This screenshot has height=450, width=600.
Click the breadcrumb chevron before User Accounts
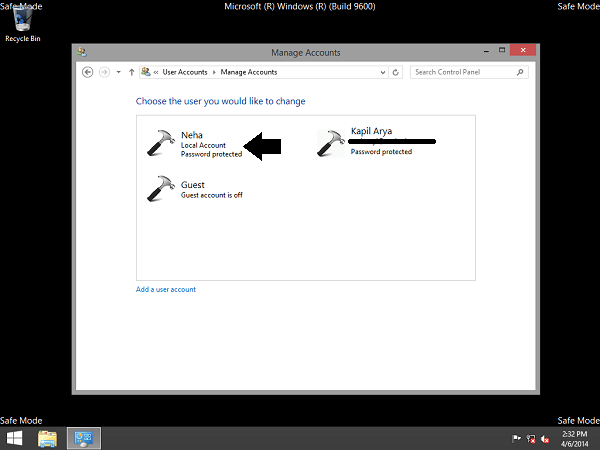156,72
